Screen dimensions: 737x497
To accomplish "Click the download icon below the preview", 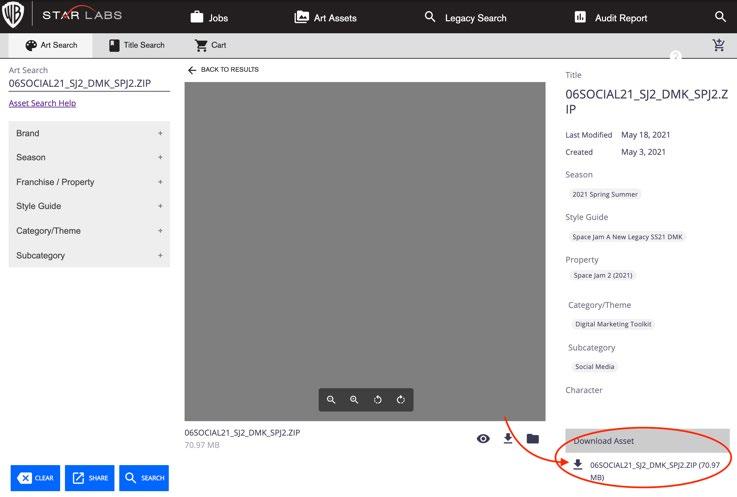I will pyautogui.click(x=508, y=438).
